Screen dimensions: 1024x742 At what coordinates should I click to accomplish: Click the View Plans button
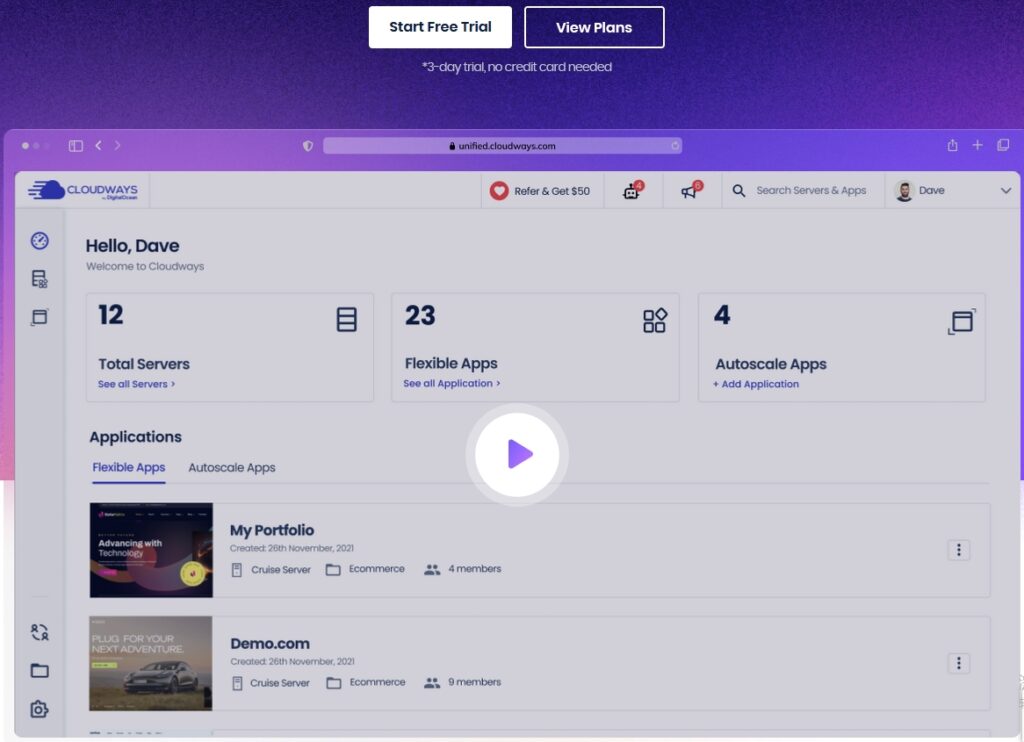point(594,27)
